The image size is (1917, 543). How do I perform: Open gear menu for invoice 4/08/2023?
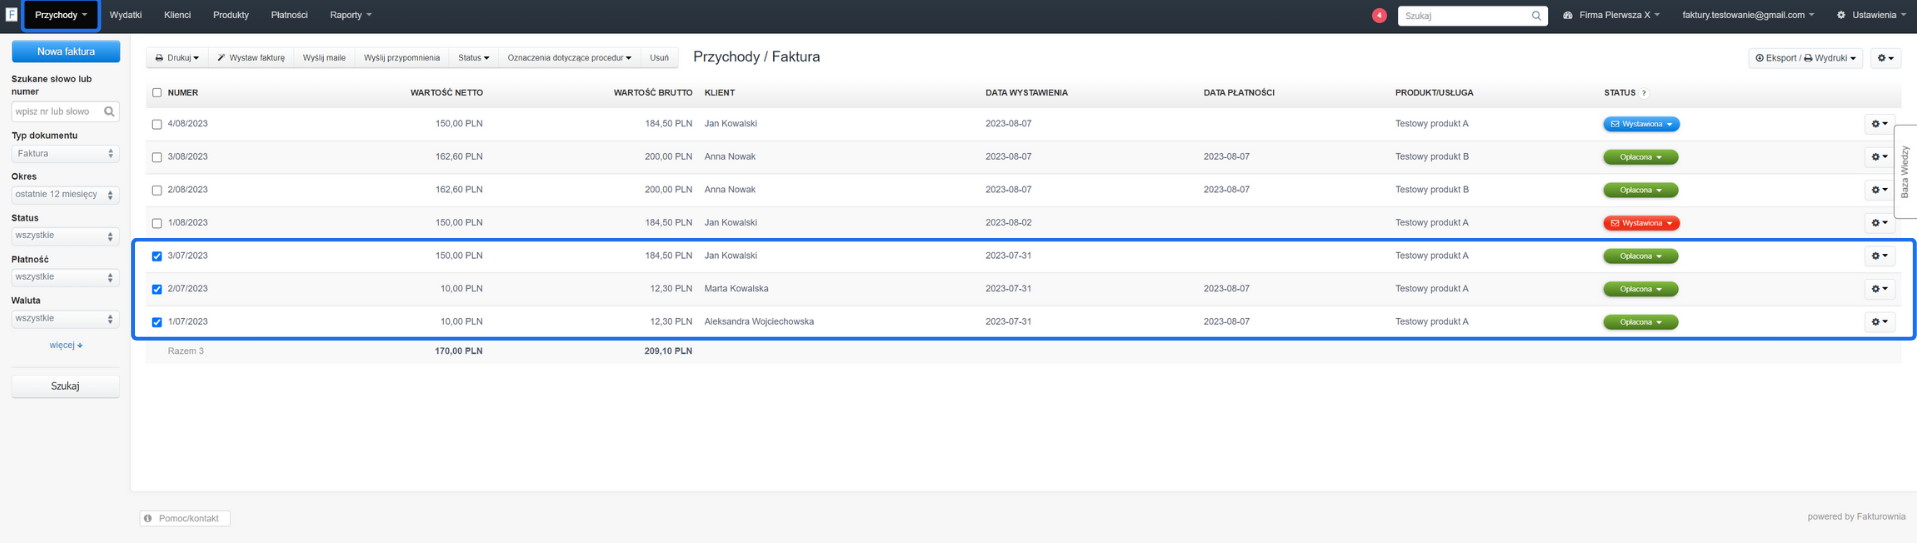tap(1878, 124)
